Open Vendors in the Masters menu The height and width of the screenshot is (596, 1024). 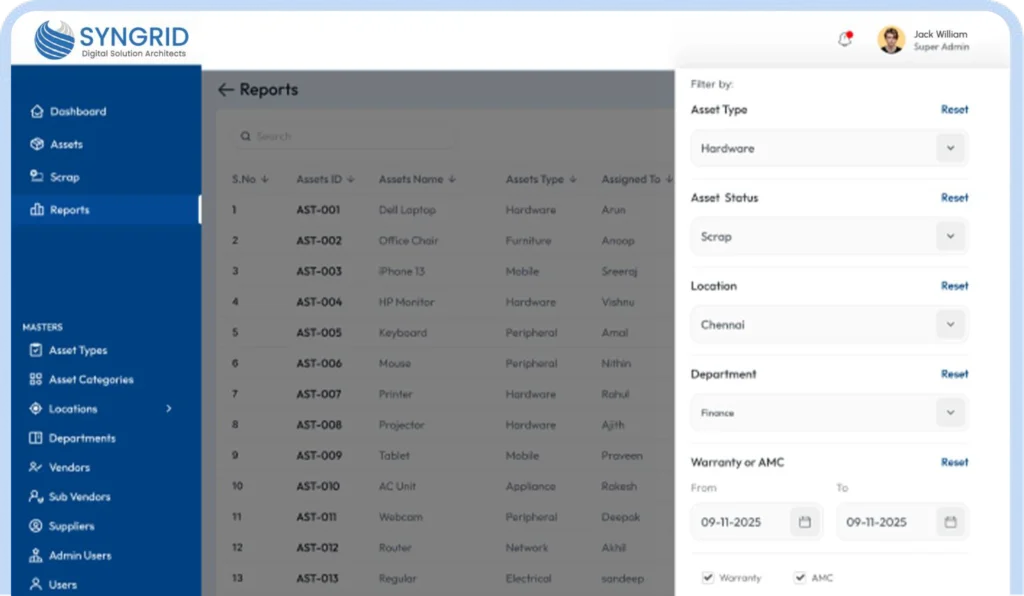point(69,467)
